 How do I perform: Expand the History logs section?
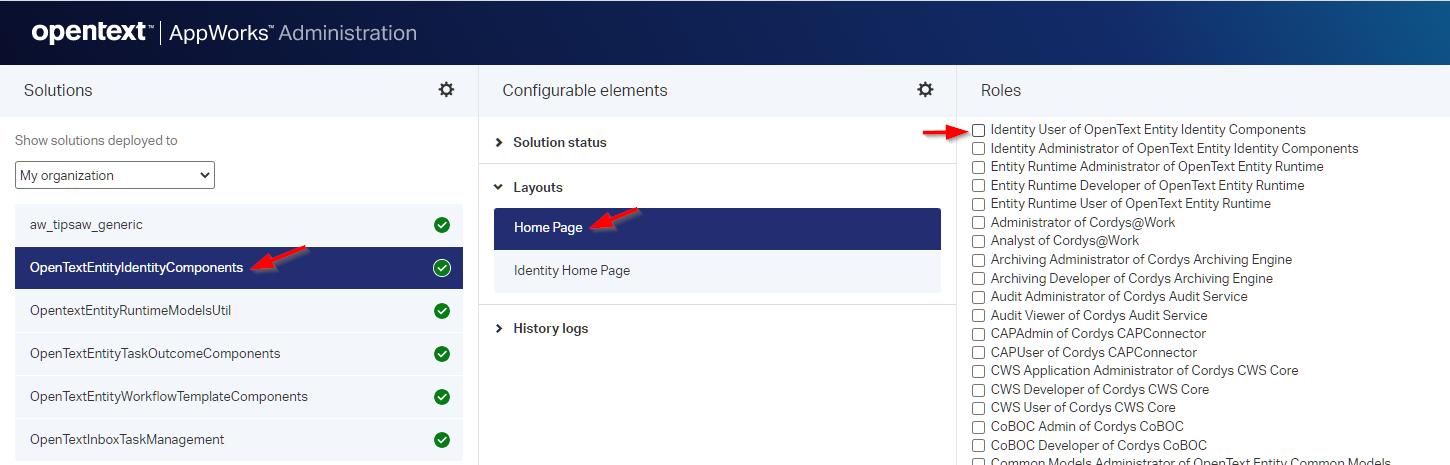(550, 329)
